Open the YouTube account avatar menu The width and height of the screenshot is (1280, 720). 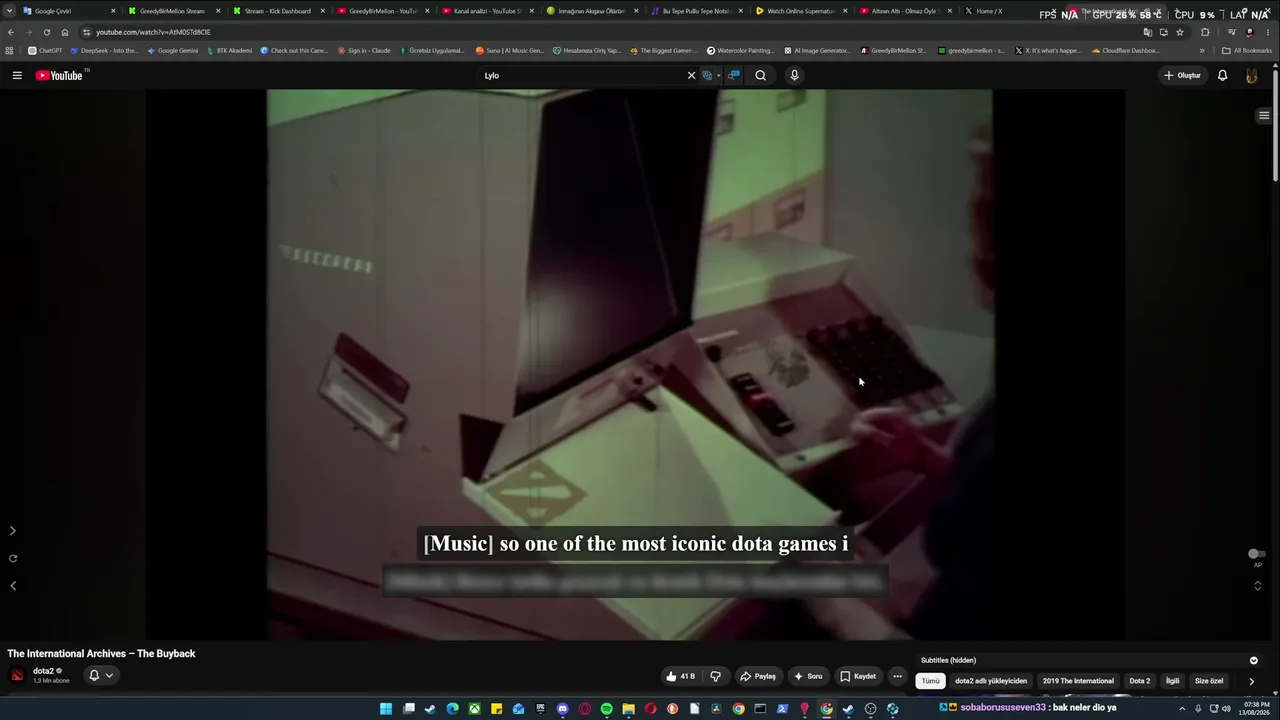1251,75
